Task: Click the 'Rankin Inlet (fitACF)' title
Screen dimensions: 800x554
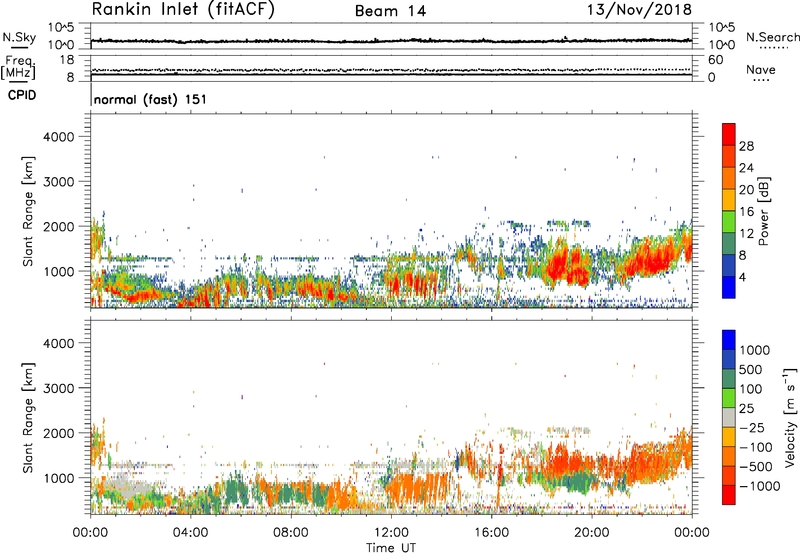Action: point(183,10)
